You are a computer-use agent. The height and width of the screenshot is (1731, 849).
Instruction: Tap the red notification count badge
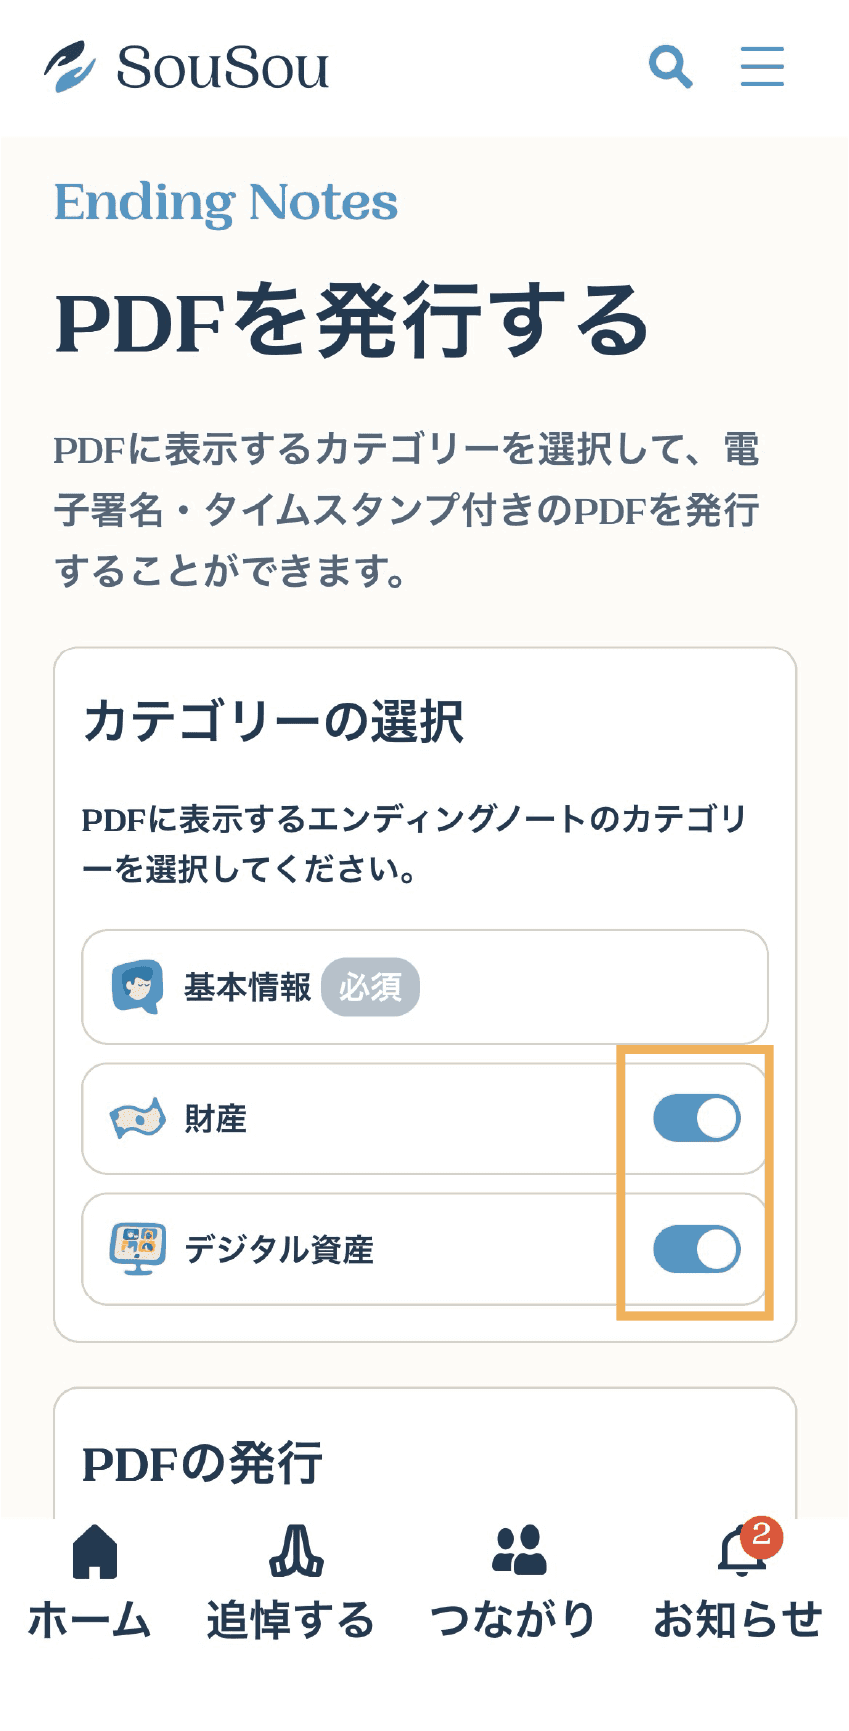pyautogui.click(x=762, y=1534)
